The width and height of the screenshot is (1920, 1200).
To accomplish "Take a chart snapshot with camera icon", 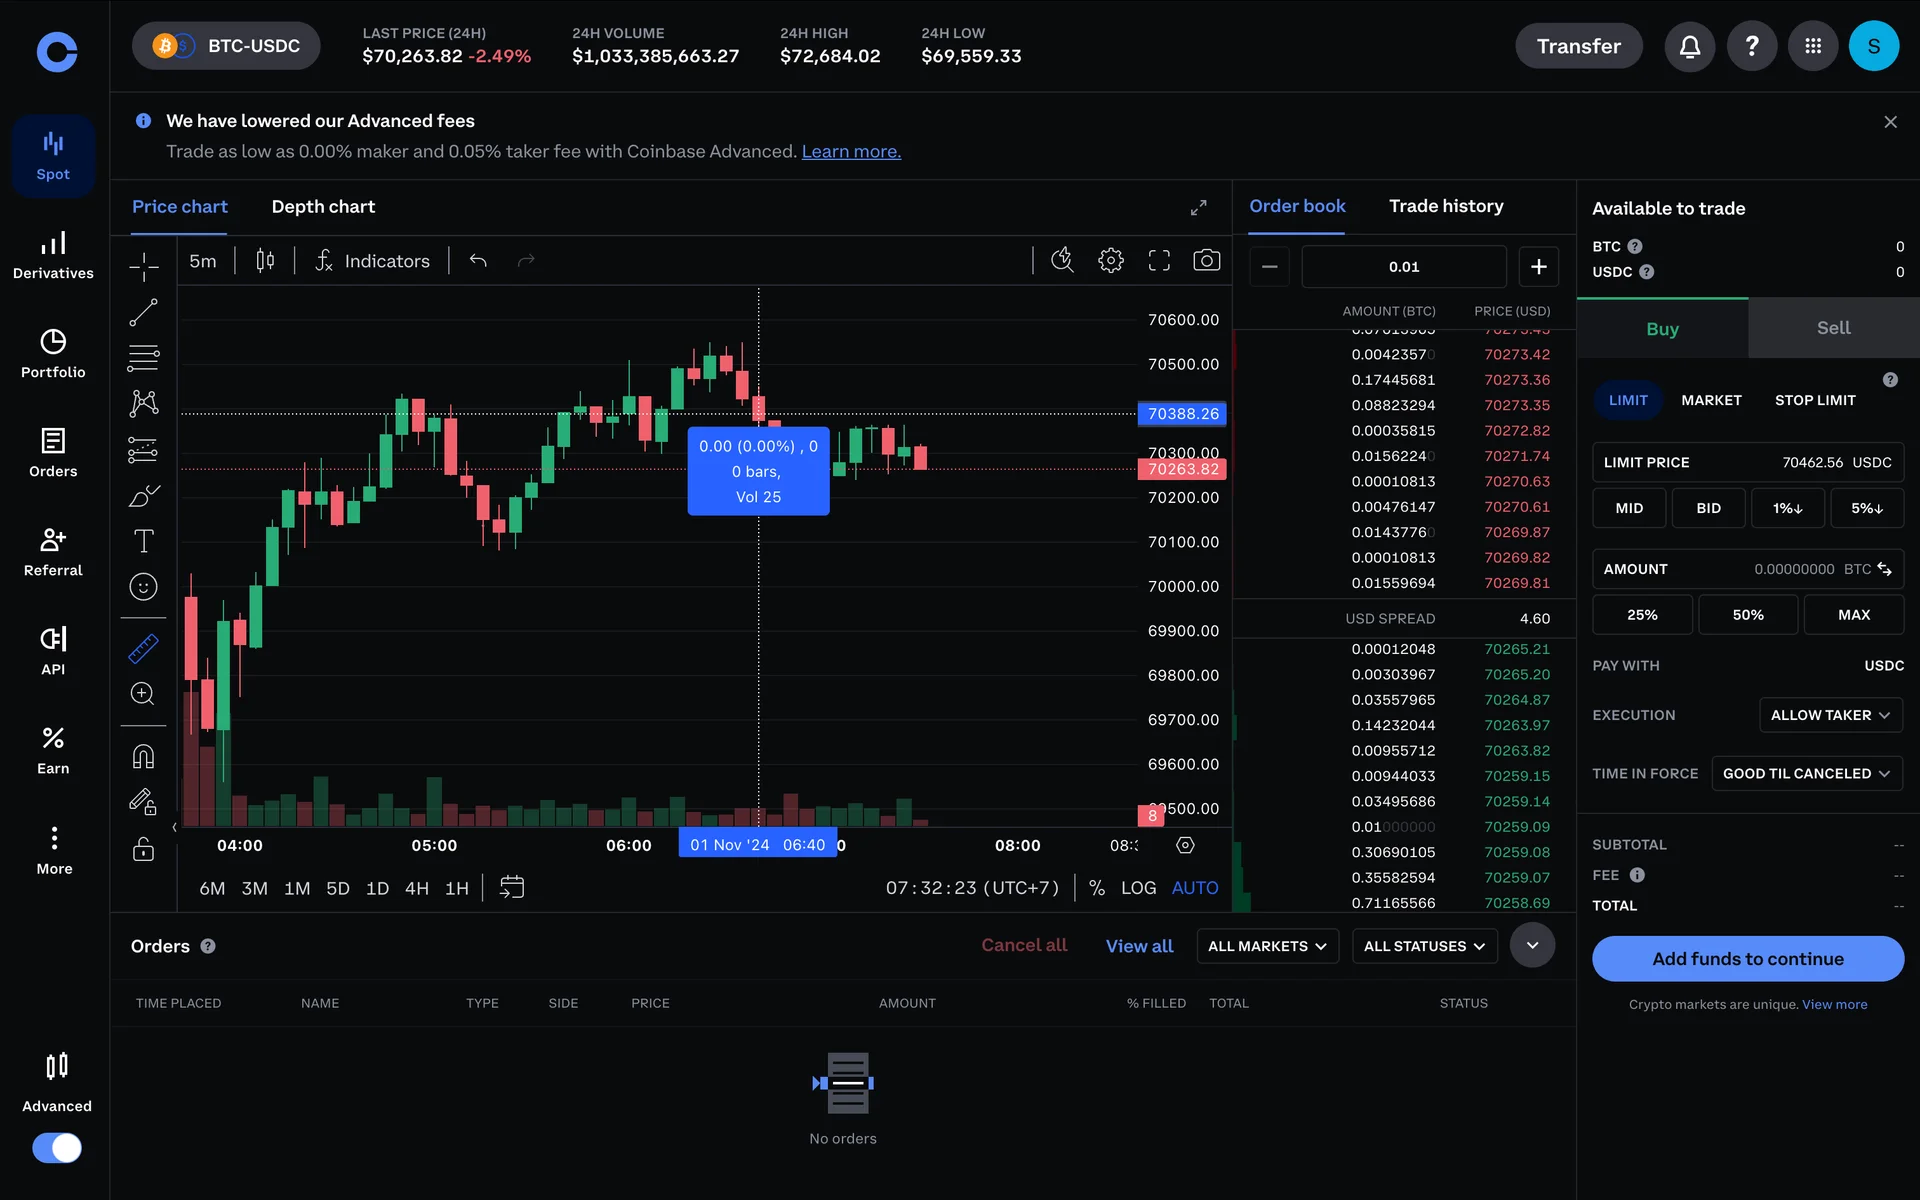I will [x=1206, y=261].
